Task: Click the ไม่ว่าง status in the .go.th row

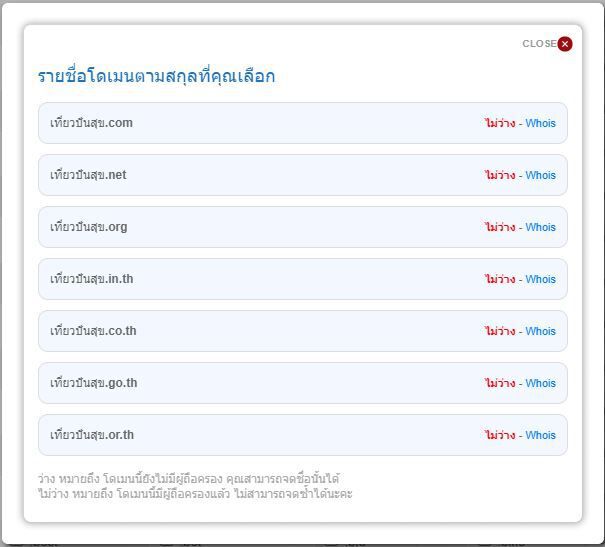Action: (x=500, y=383)
